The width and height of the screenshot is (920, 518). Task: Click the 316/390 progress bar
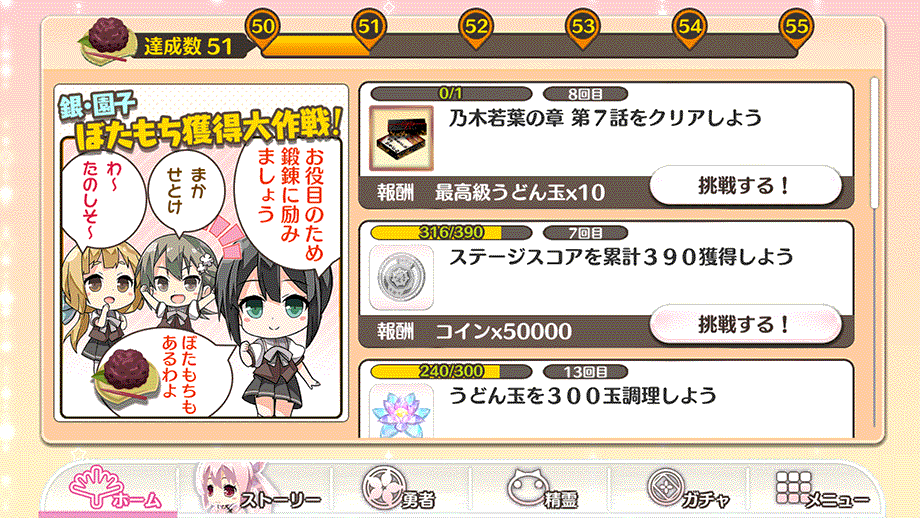451,233
